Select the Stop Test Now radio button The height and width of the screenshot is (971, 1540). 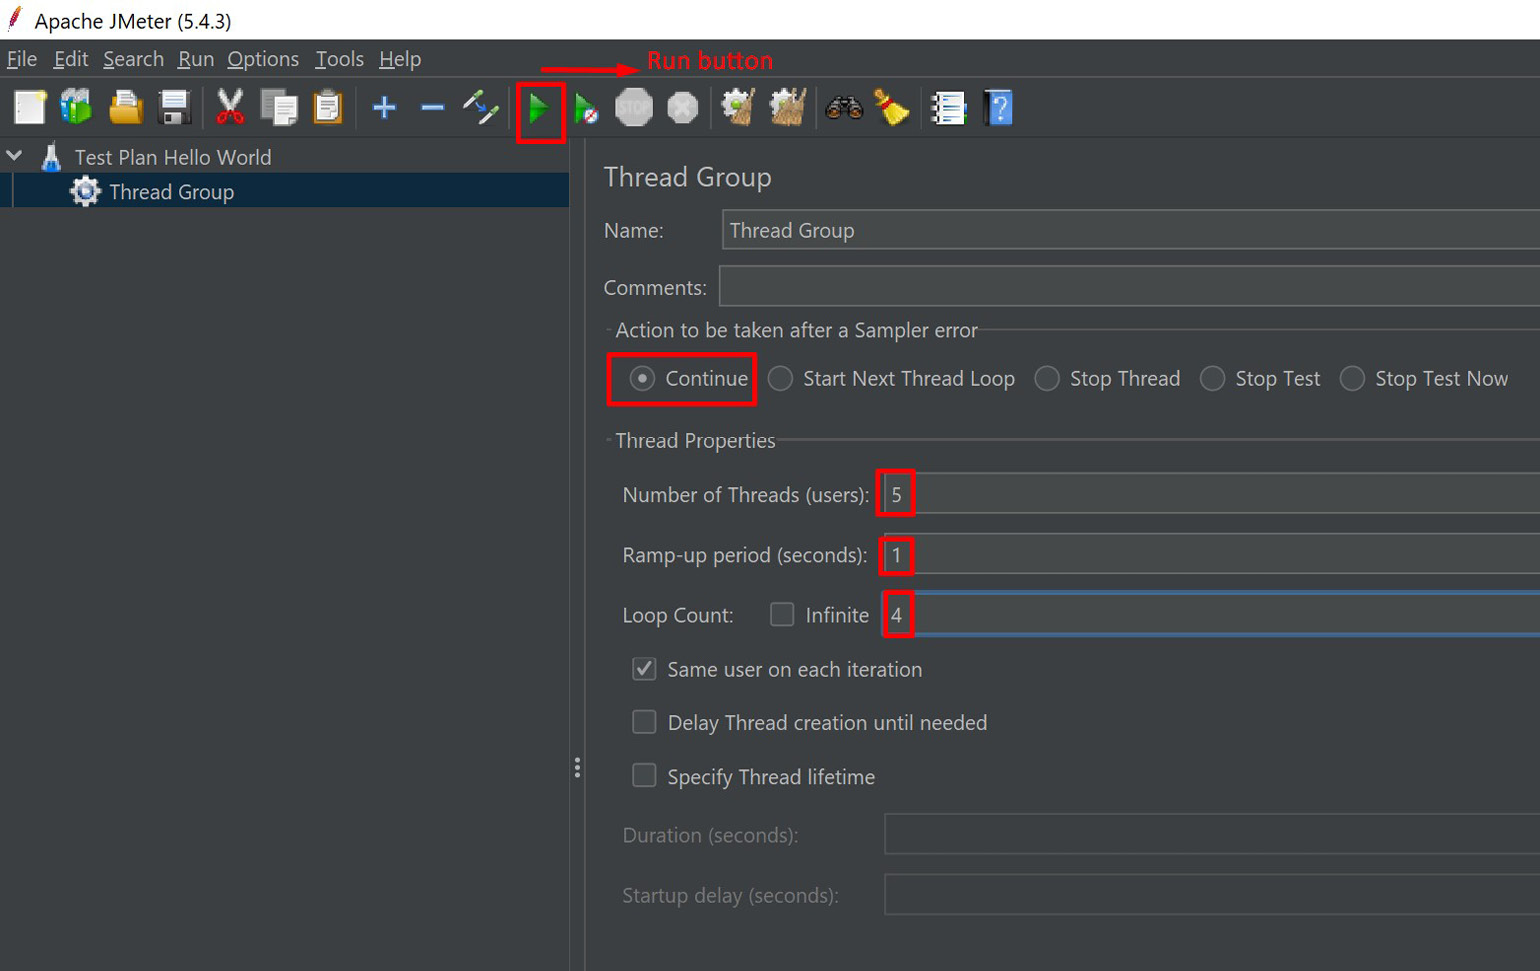pyautogui.click(x=1352, y=379)
